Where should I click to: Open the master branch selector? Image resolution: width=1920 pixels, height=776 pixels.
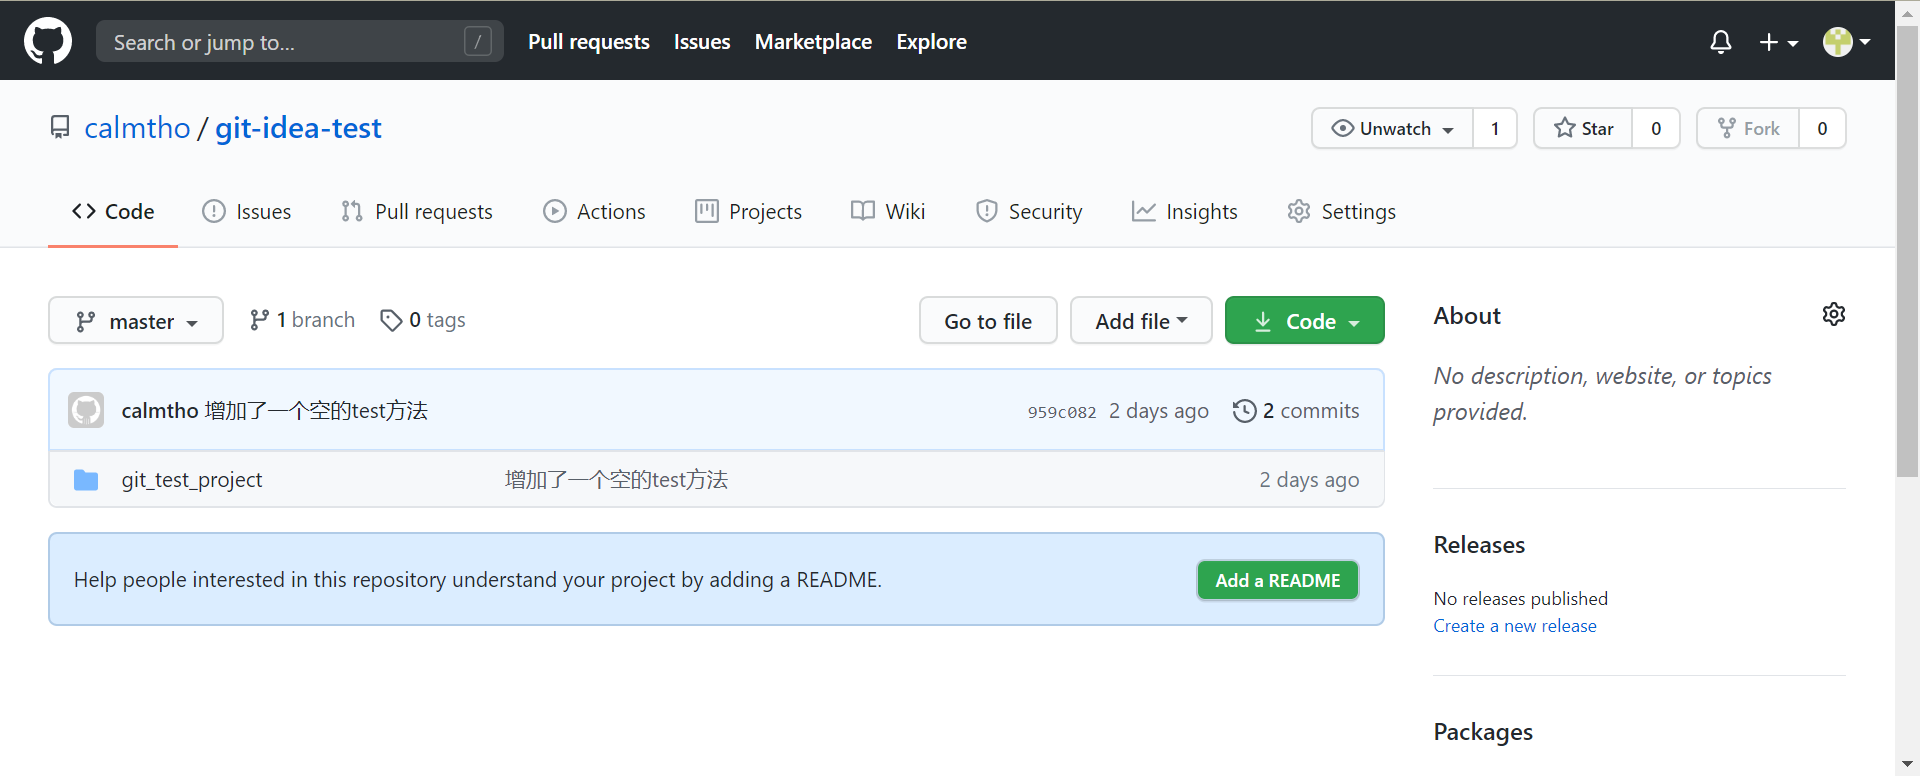coord(136,320)
